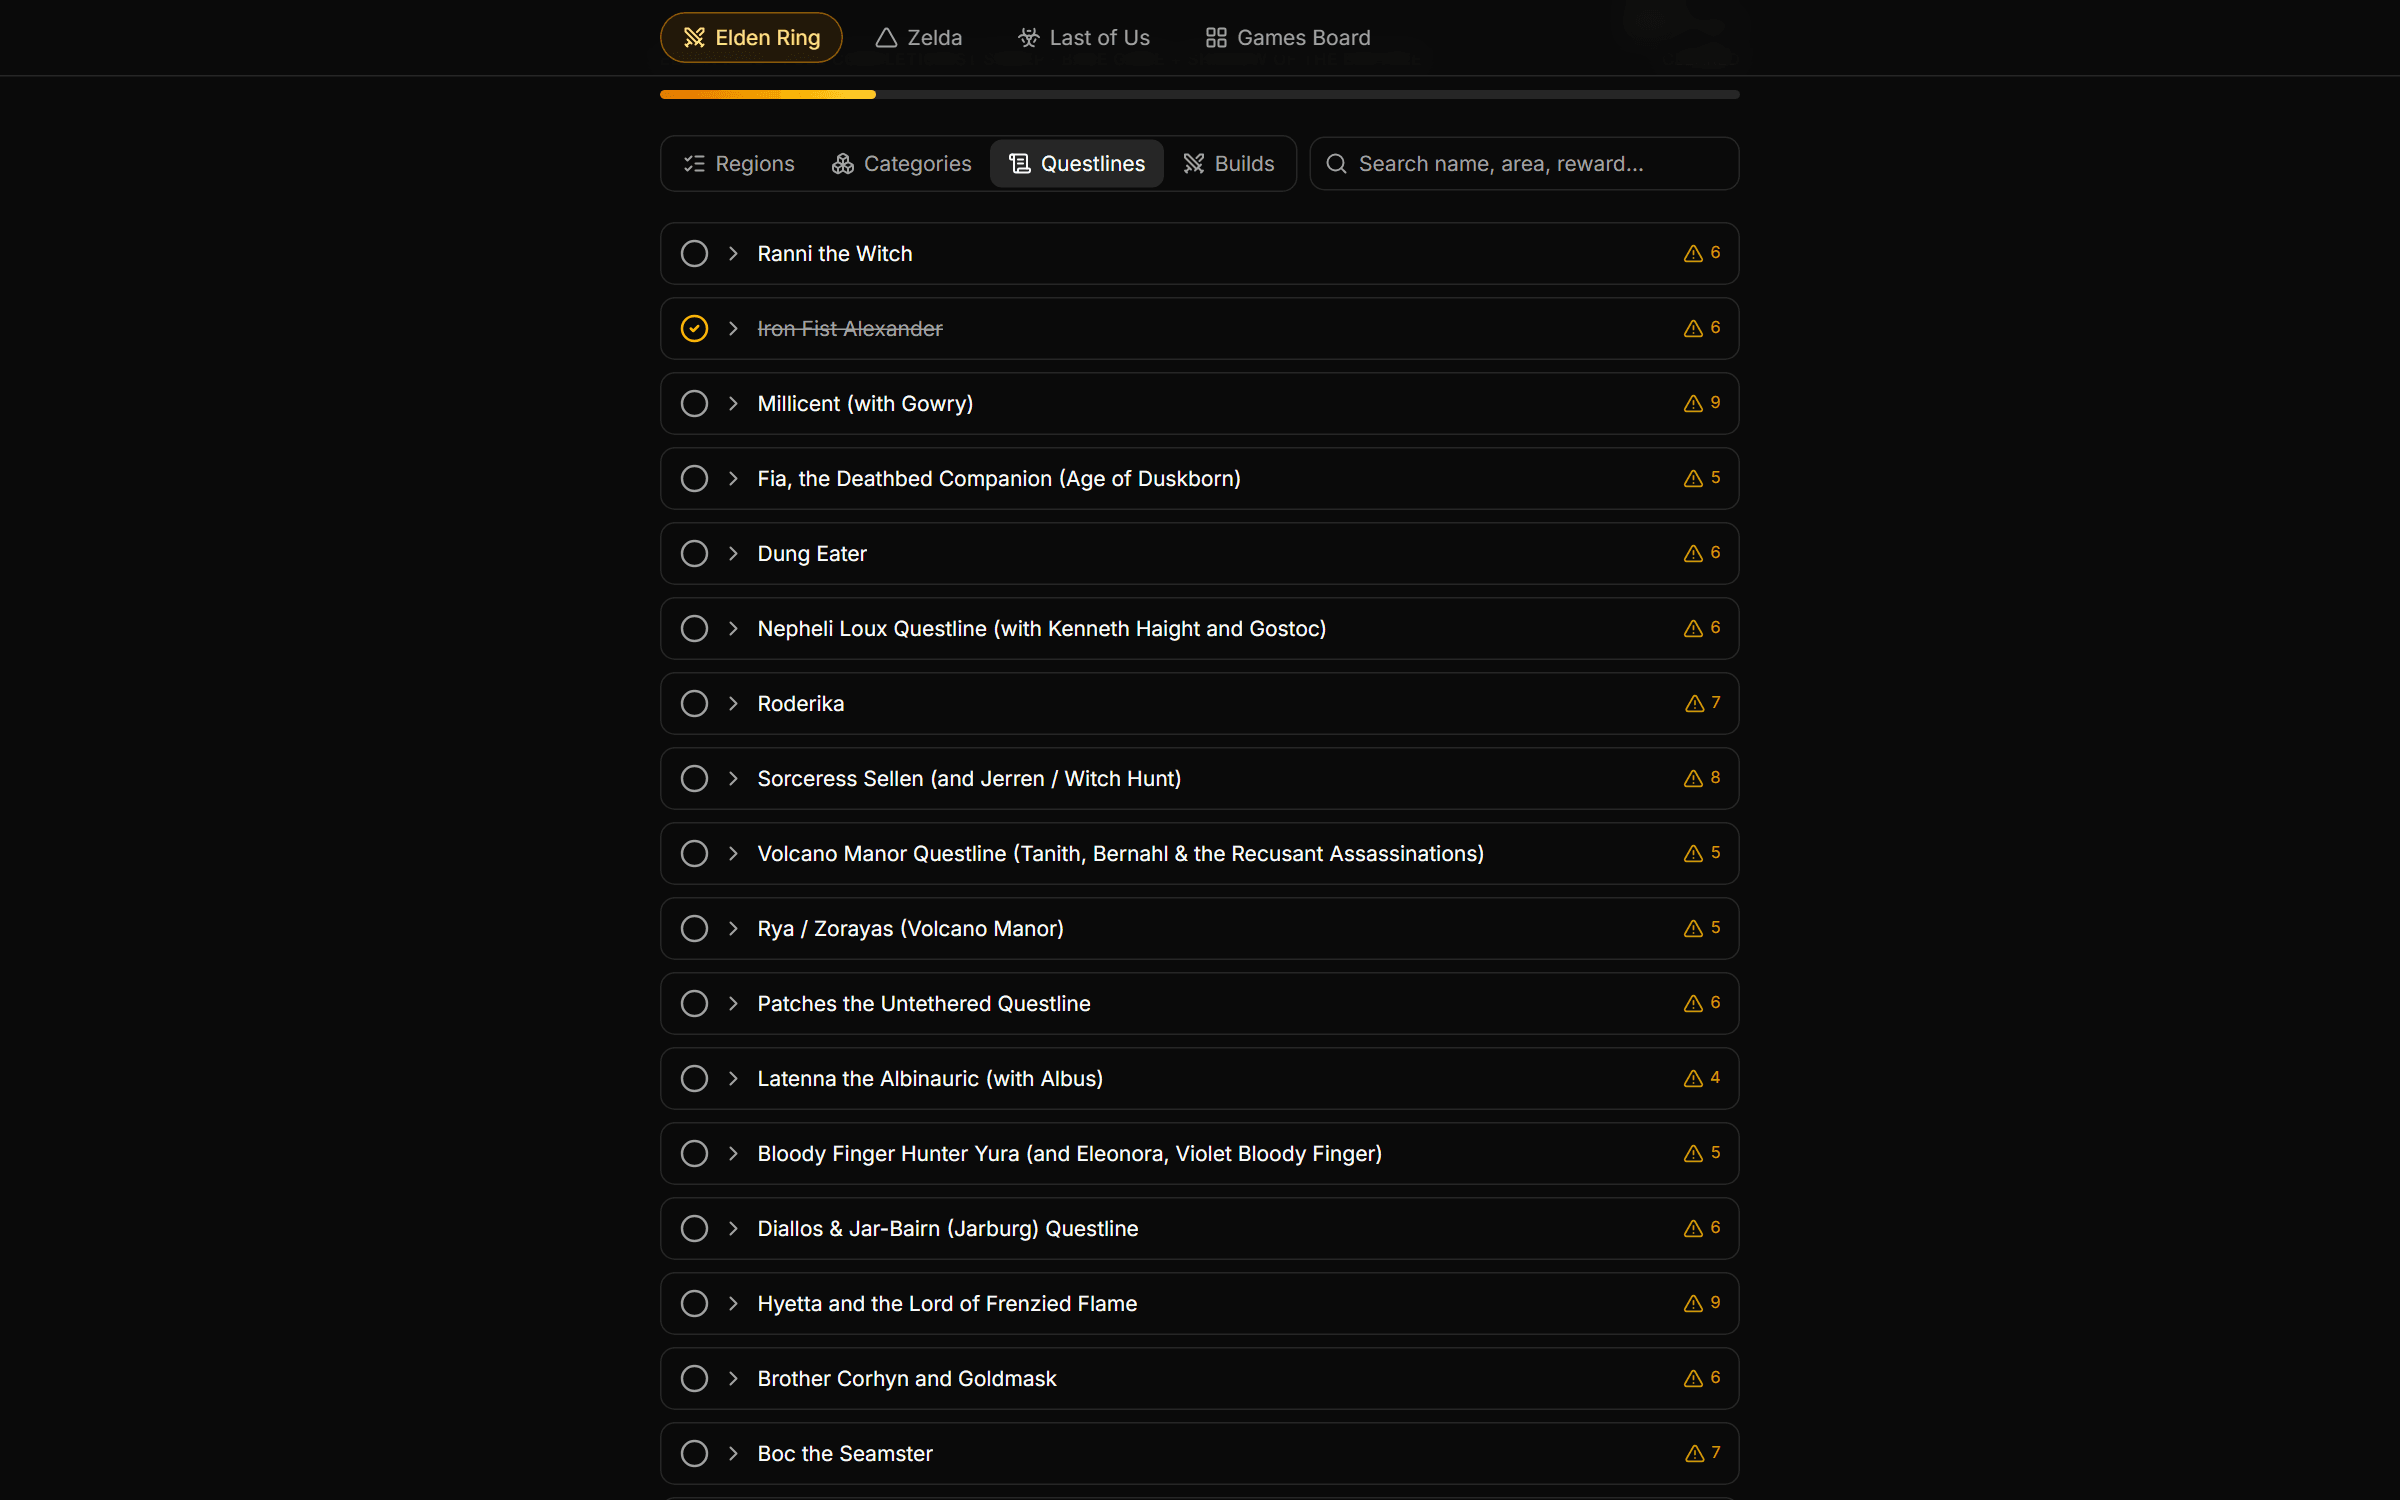Select the Elden Ring tab
Image resolution: width=2400 pixels, height=1500 pixels.
point(751,38)
